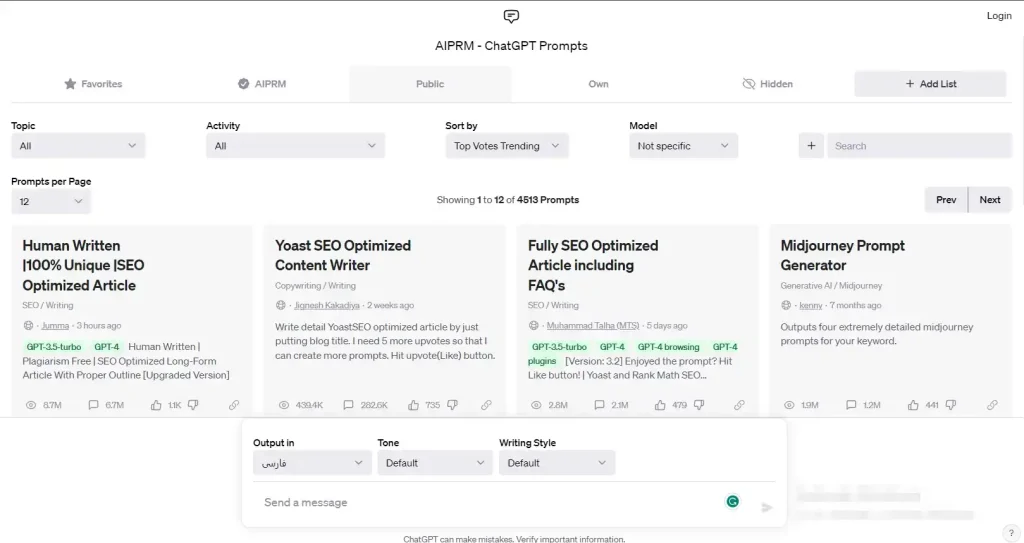
Task: Go to the Next page
Action: point(990,200)
